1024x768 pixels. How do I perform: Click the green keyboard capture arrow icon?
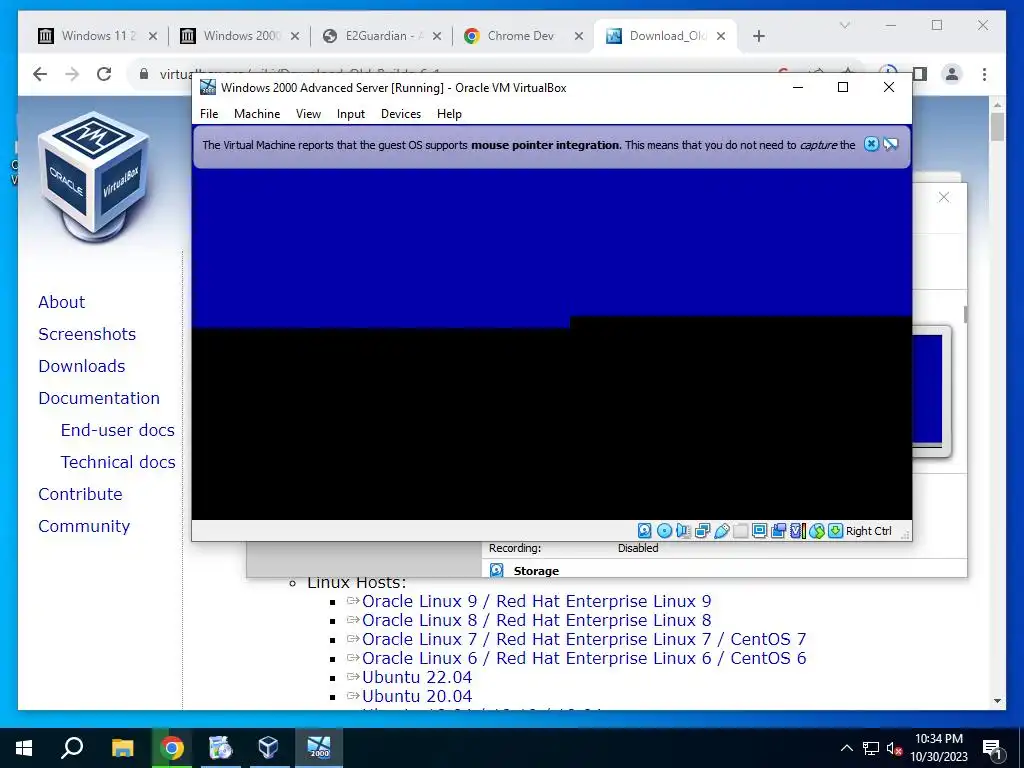point(835,531)
